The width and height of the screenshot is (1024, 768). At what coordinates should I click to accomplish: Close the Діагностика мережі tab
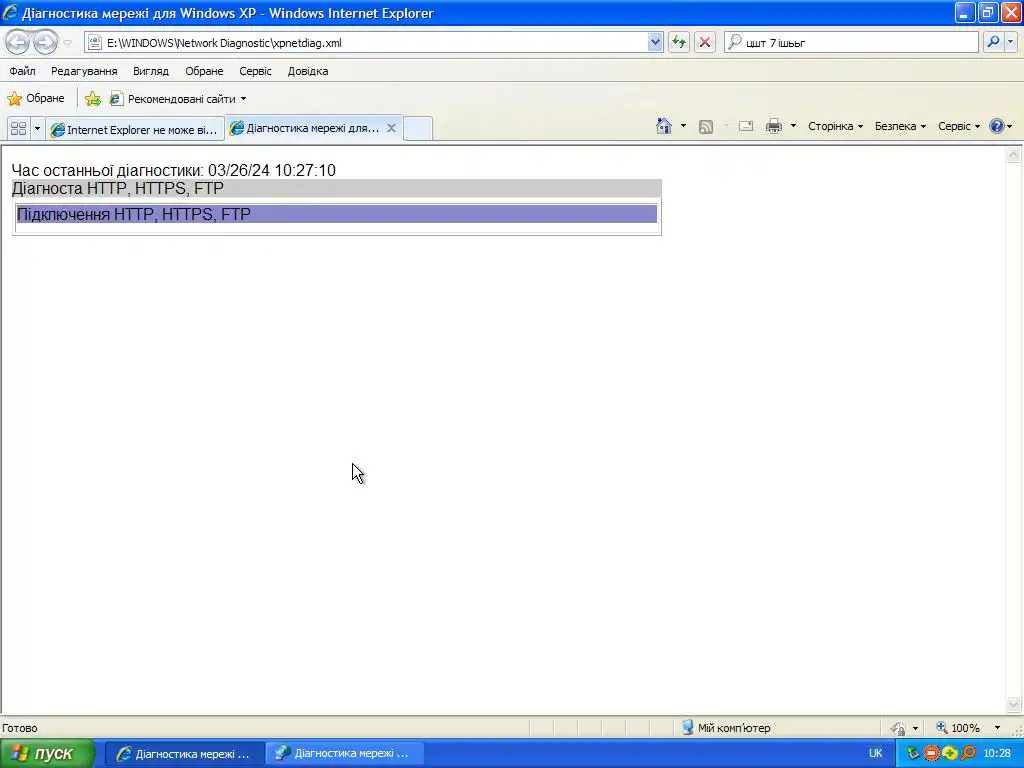391,128
